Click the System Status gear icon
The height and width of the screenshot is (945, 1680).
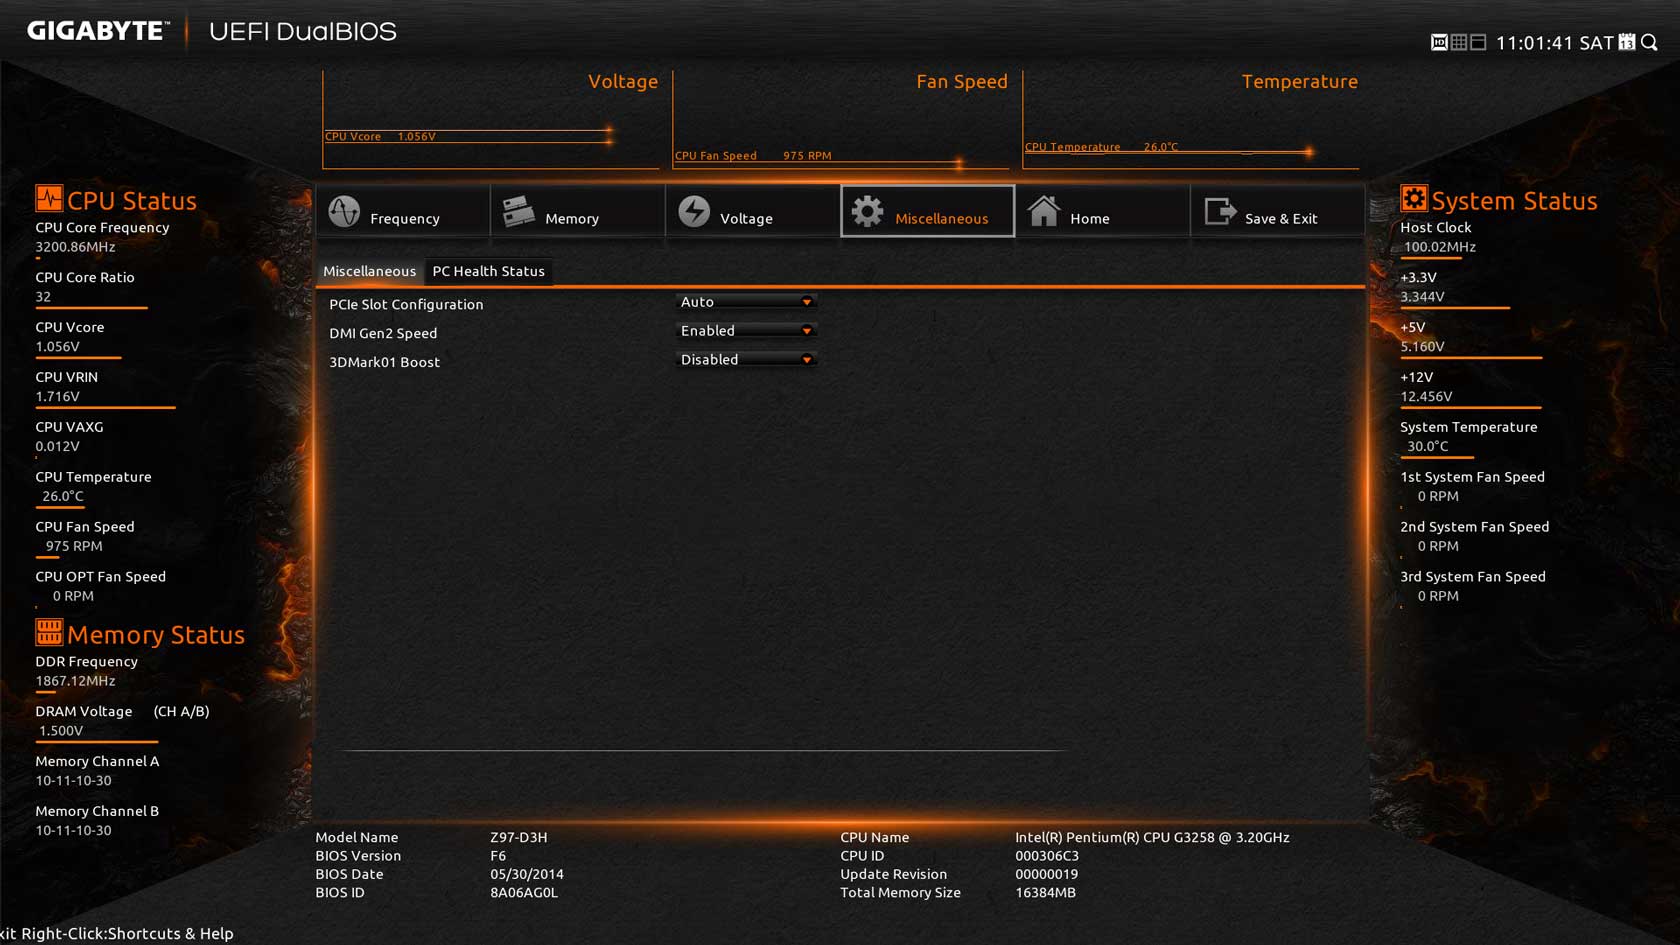[1413, 198]
